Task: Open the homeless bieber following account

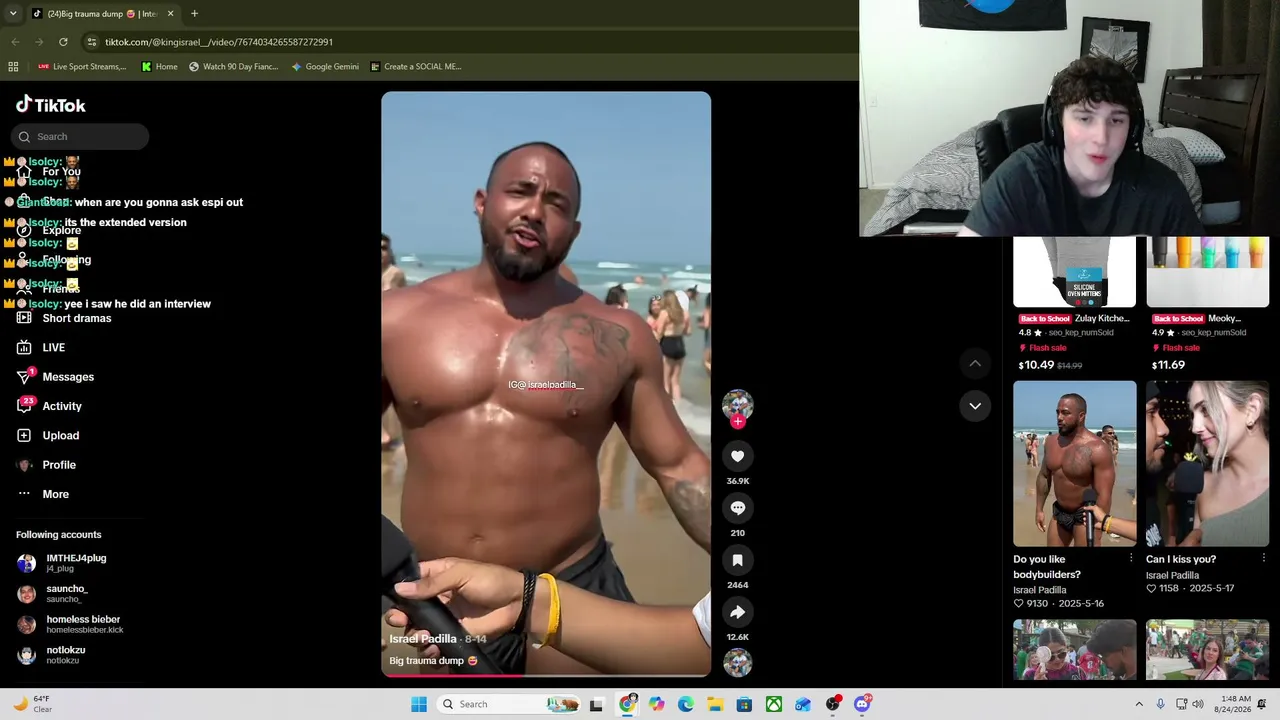Action: coord(70,624)
